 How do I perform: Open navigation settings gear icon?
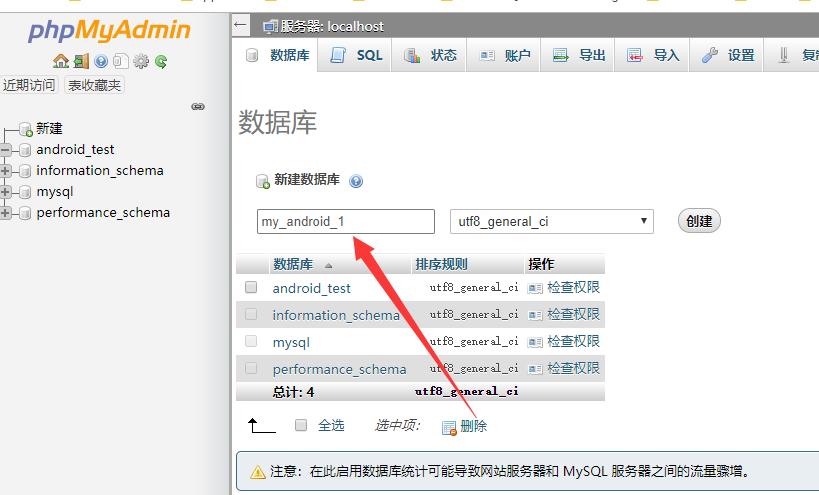141,62
